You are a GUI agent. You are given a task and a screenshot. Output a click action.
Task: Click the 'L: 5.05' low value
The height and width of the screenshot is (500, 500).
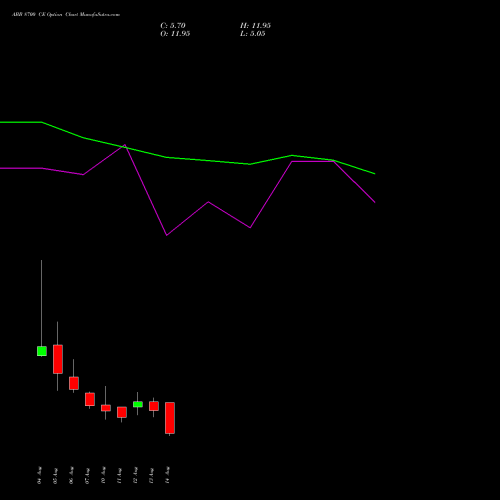[253, 34]
